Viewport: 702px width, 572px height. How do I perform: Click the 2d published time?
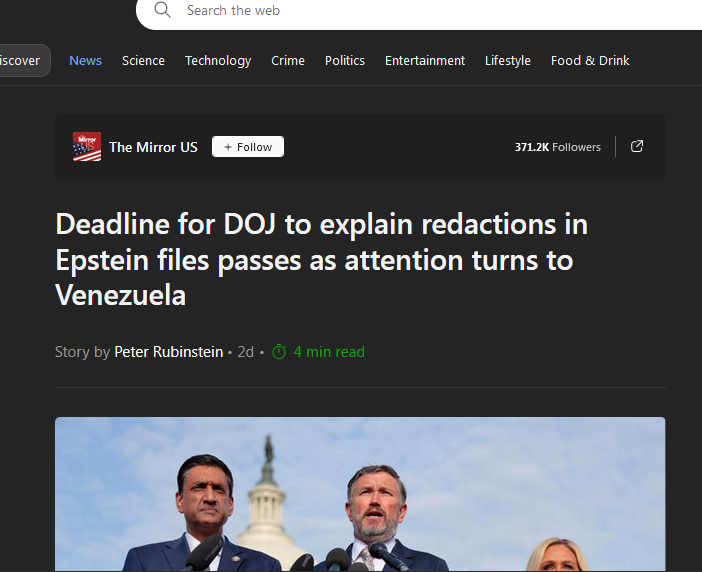[x=245, y=352]
